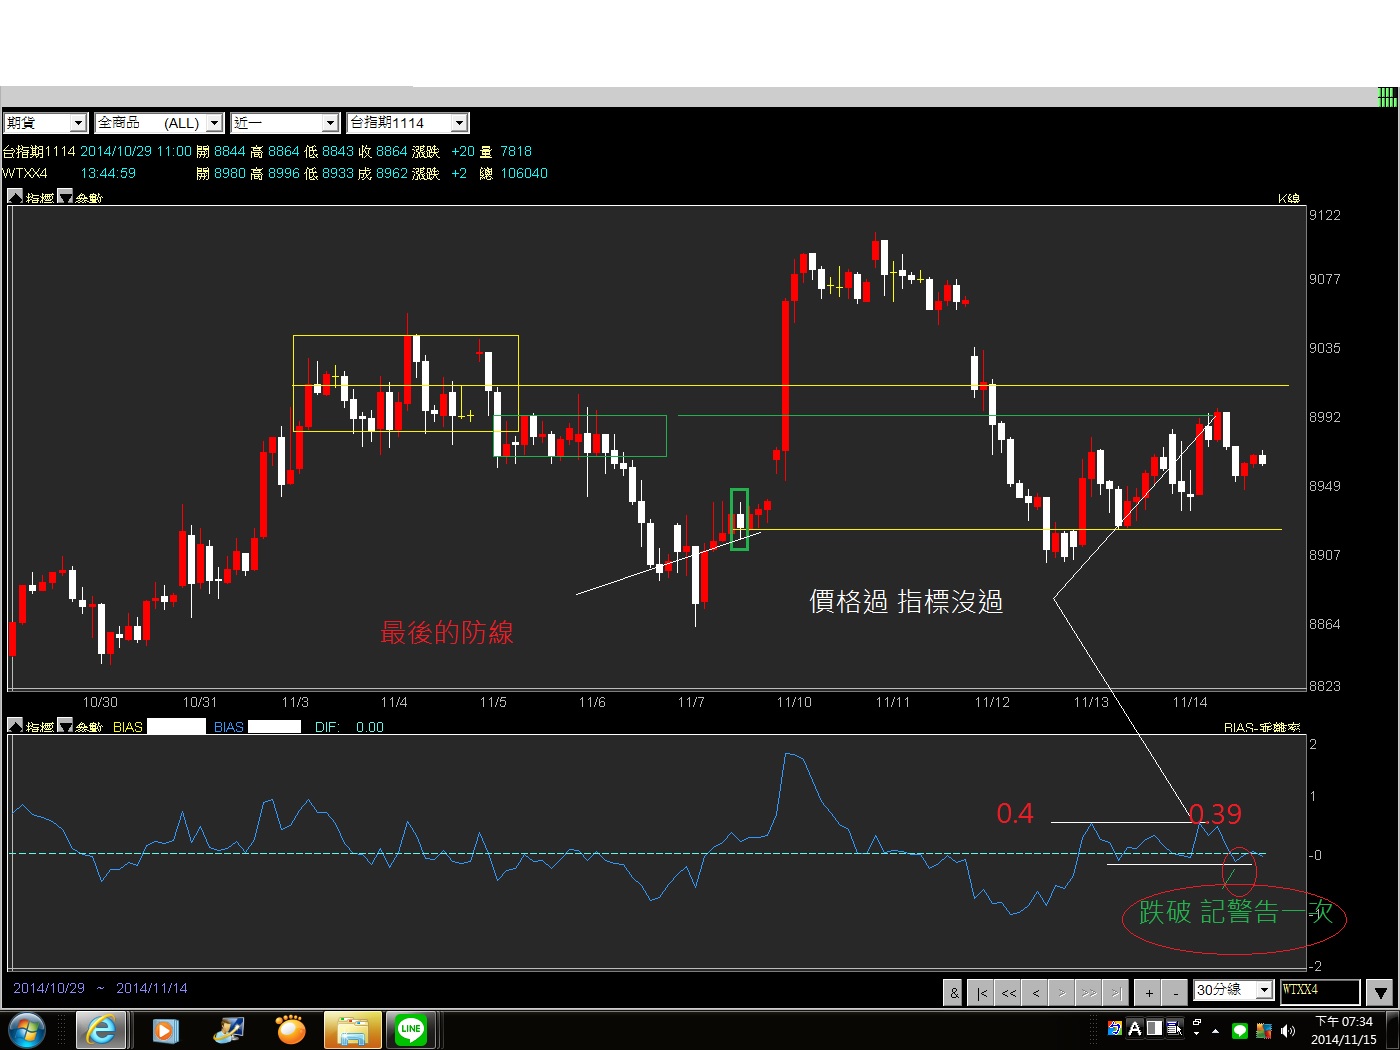Click the BIAS-乖離率 indicator label
Viewport: 1400px width, 1050px height.
pos(1262,727)
